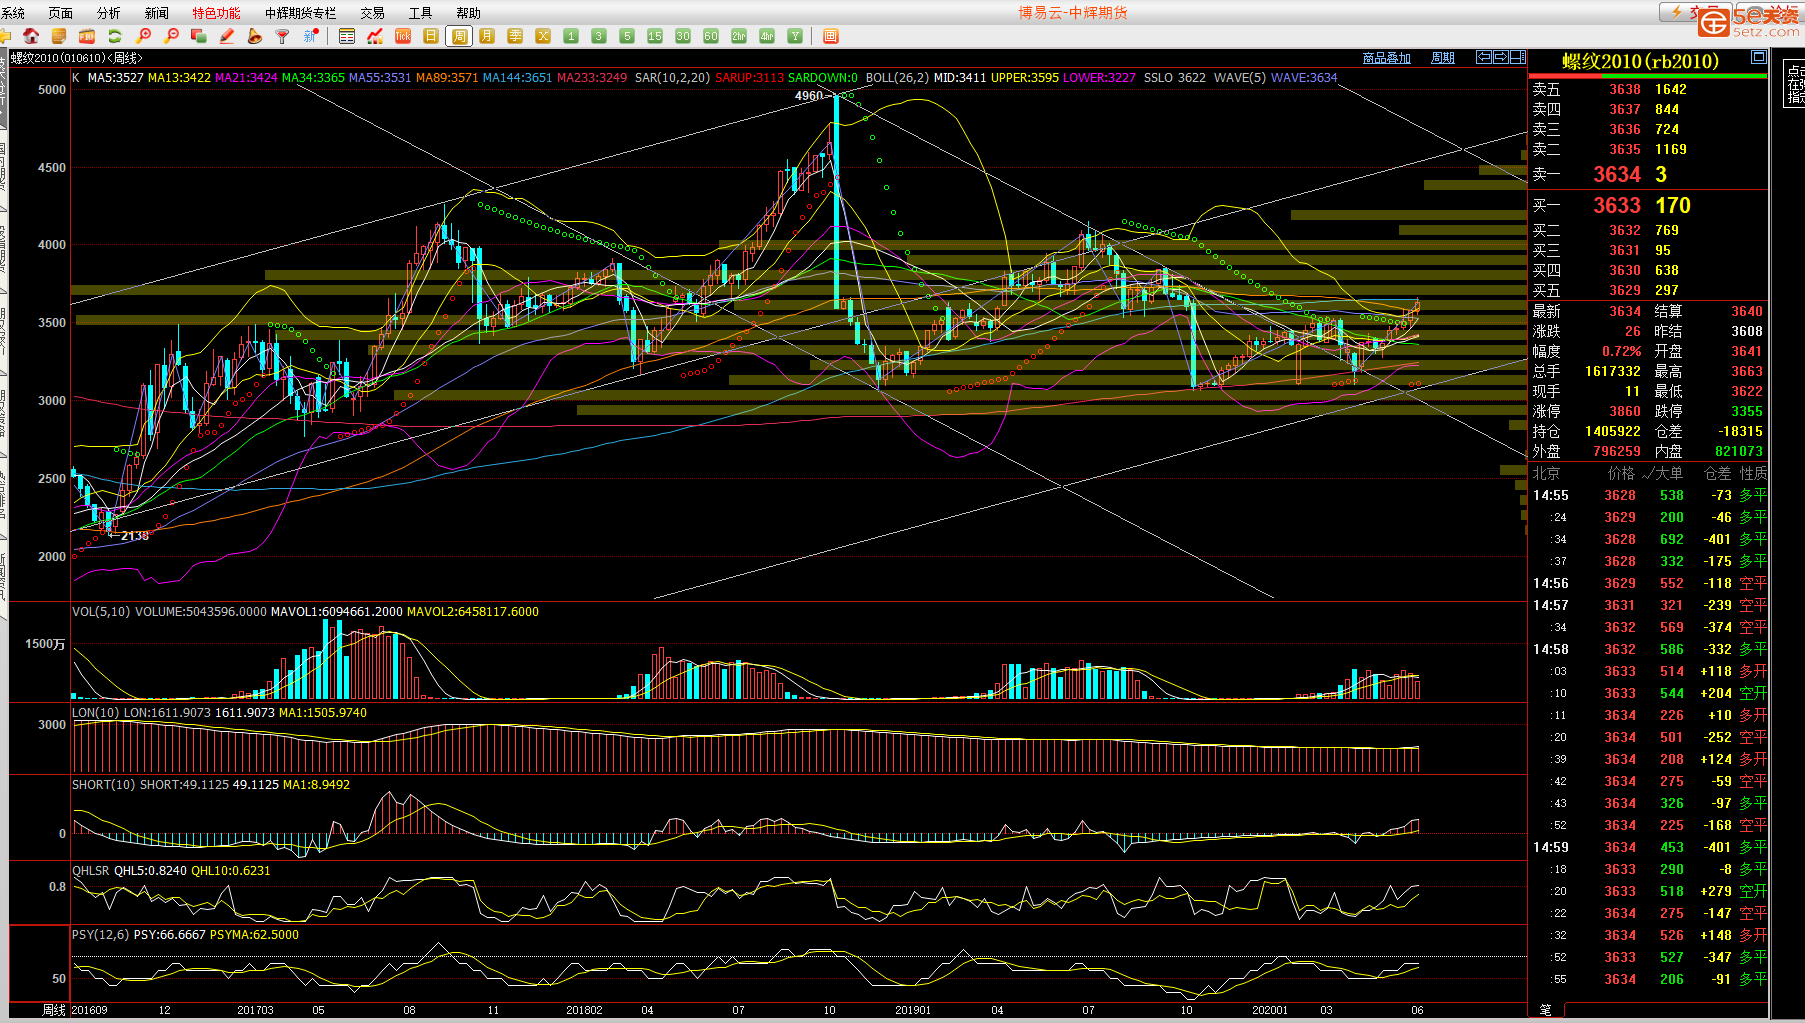Switch to 1 minute period
The width and height of the screenshot is (1805, 1023).
pyautogui.click(x=571, y=36)
